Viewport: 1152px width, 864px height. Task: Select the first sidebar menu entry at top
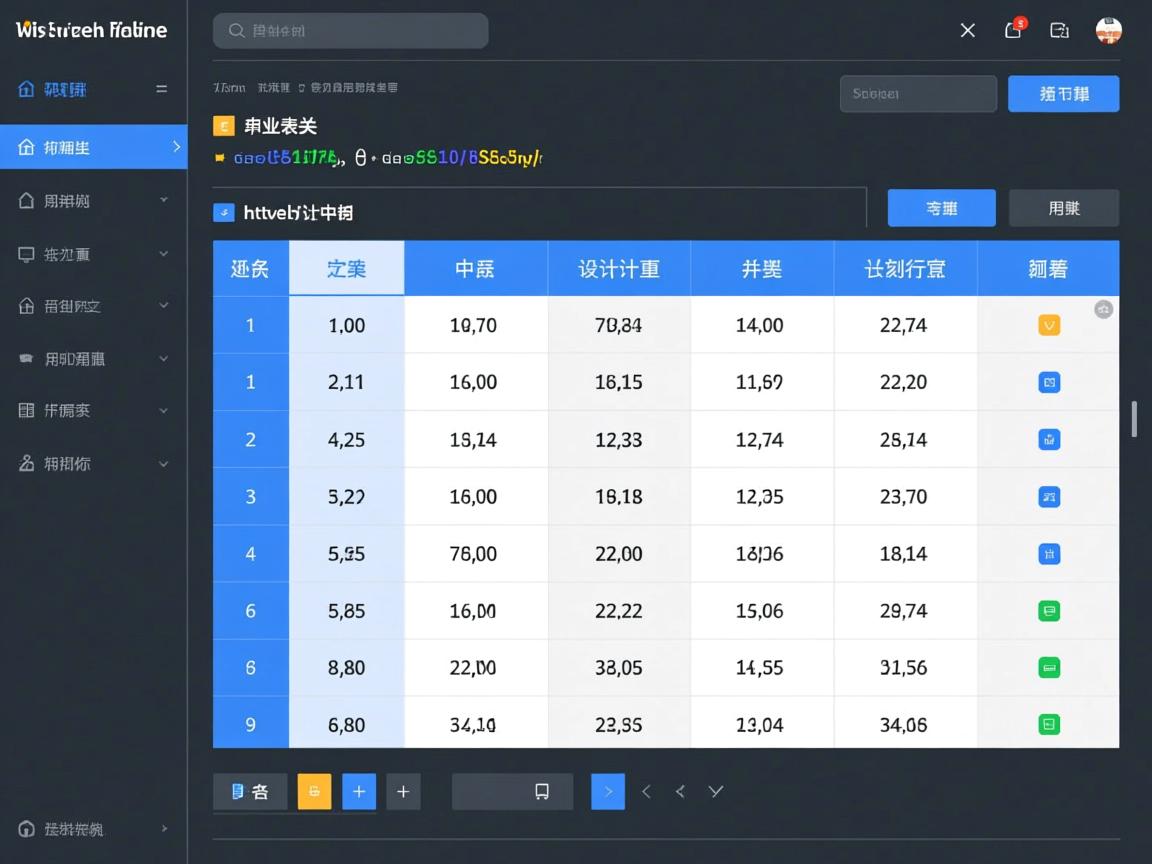[x=89, y=89]
